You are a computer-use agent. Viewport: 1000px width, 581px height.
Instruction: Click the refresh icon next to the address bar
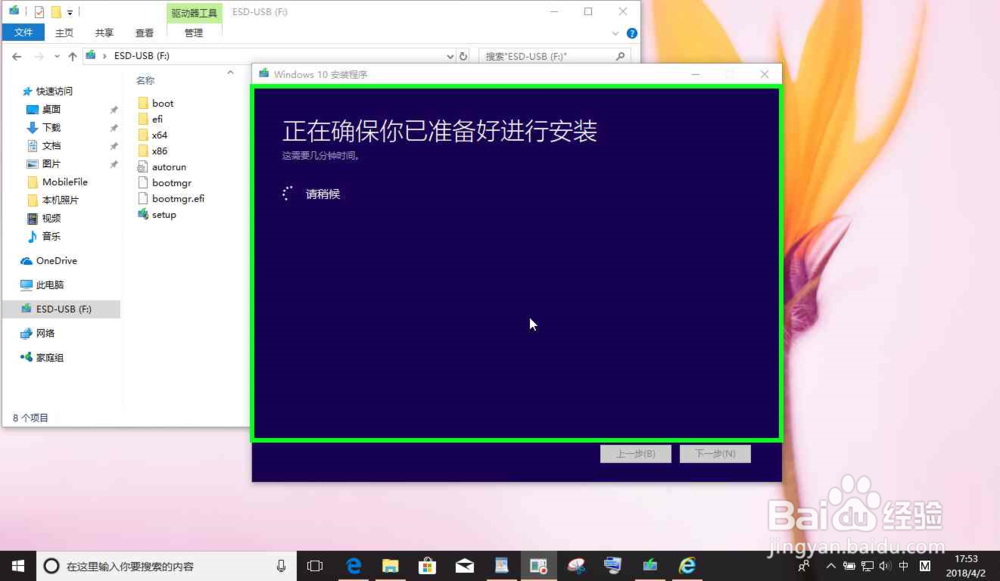pyautogui.click(x=463, y=55)
